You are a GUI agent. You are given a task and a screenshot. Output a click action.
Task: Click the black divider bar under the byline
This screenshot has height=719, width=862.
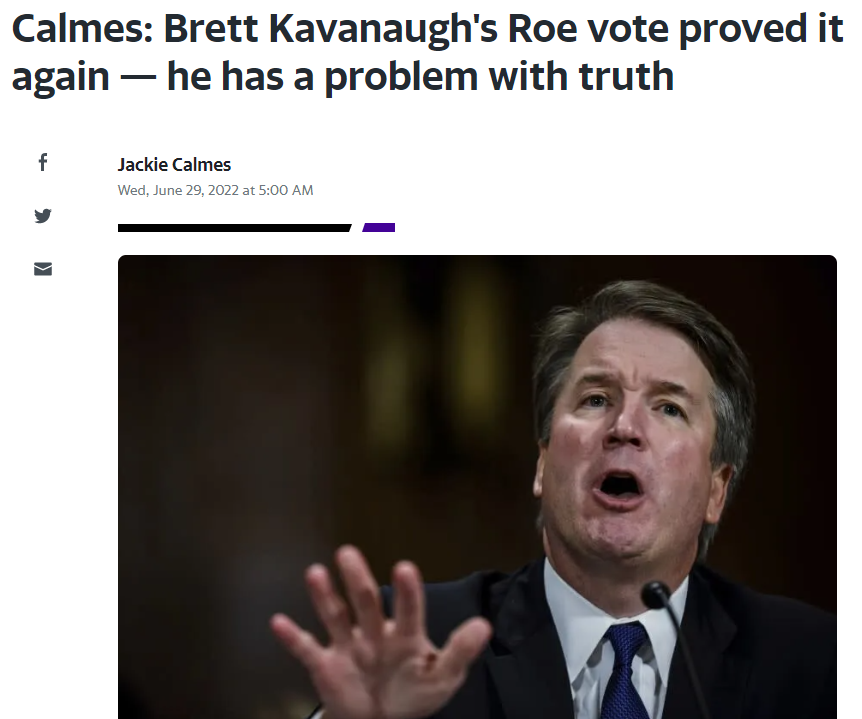tap(234, 228)
